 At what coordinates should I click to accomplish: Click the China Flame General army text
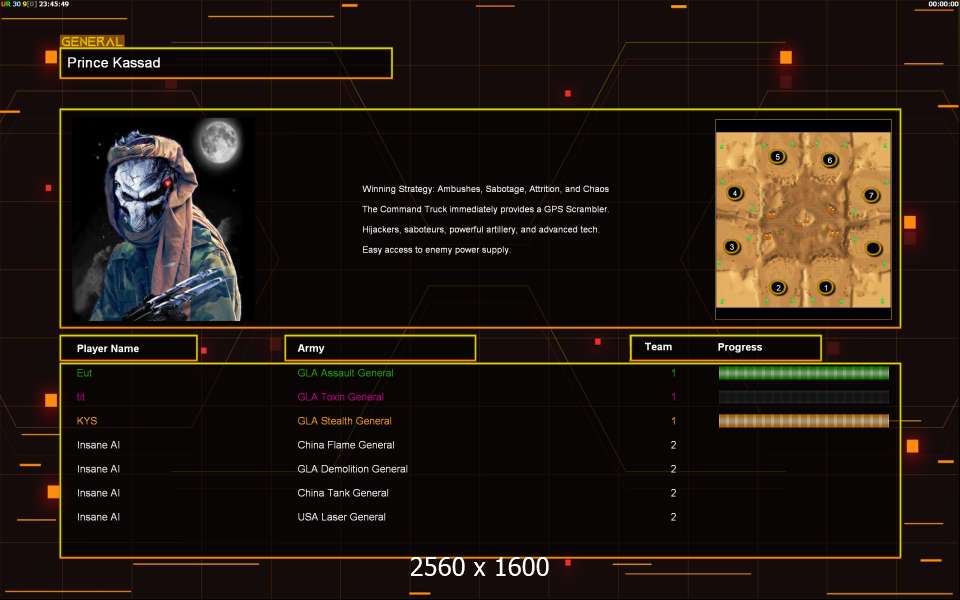pos(346,445)
